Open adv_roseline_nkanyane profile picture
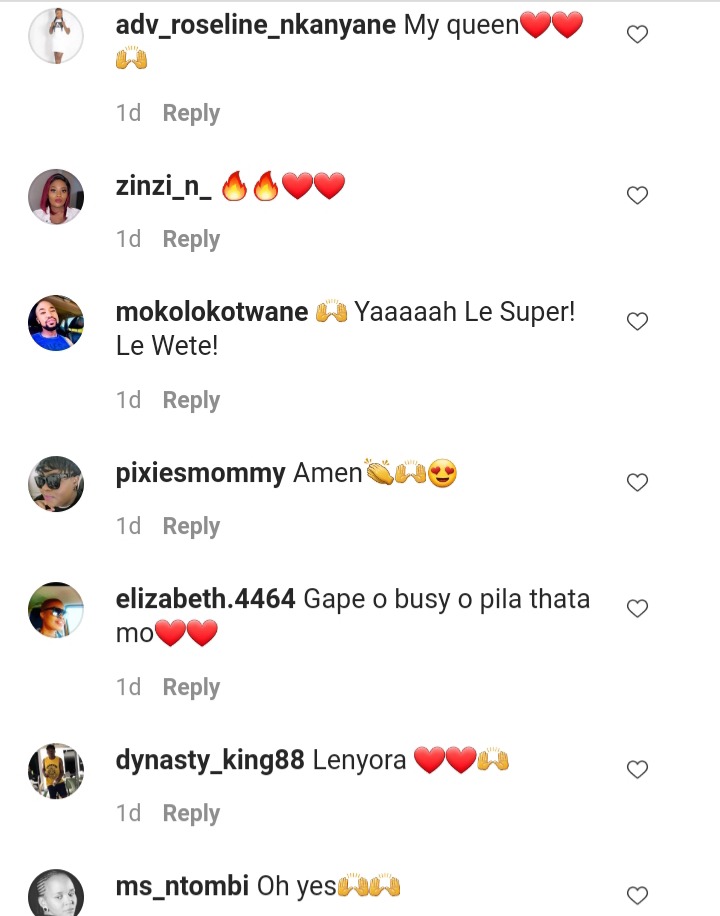Screen dimensions: 720x916 coord(56,36)
